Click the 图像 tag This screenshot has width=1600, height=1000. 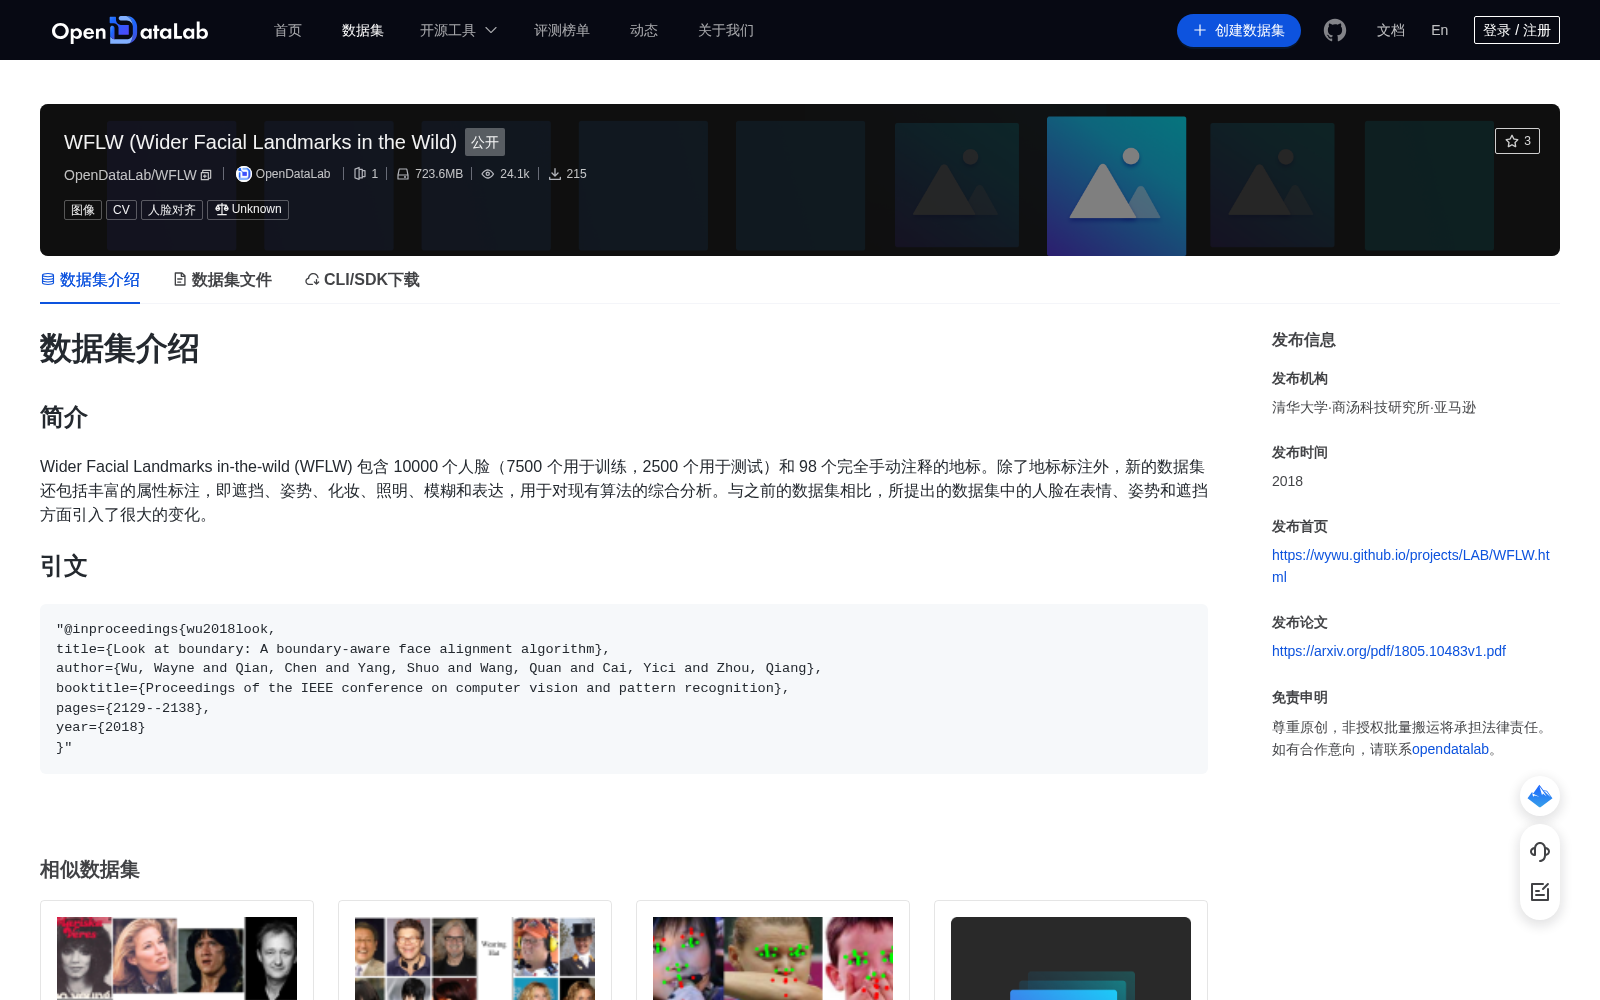83,210
